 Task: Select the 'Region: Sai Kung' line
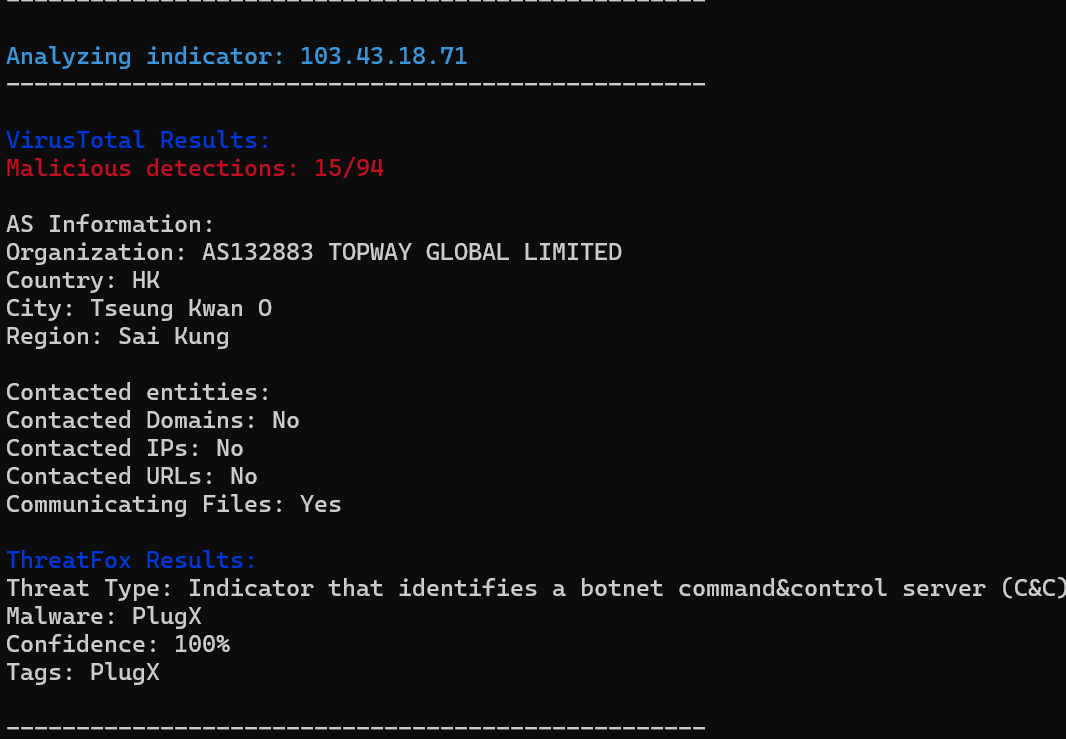(x=118, y=337)
